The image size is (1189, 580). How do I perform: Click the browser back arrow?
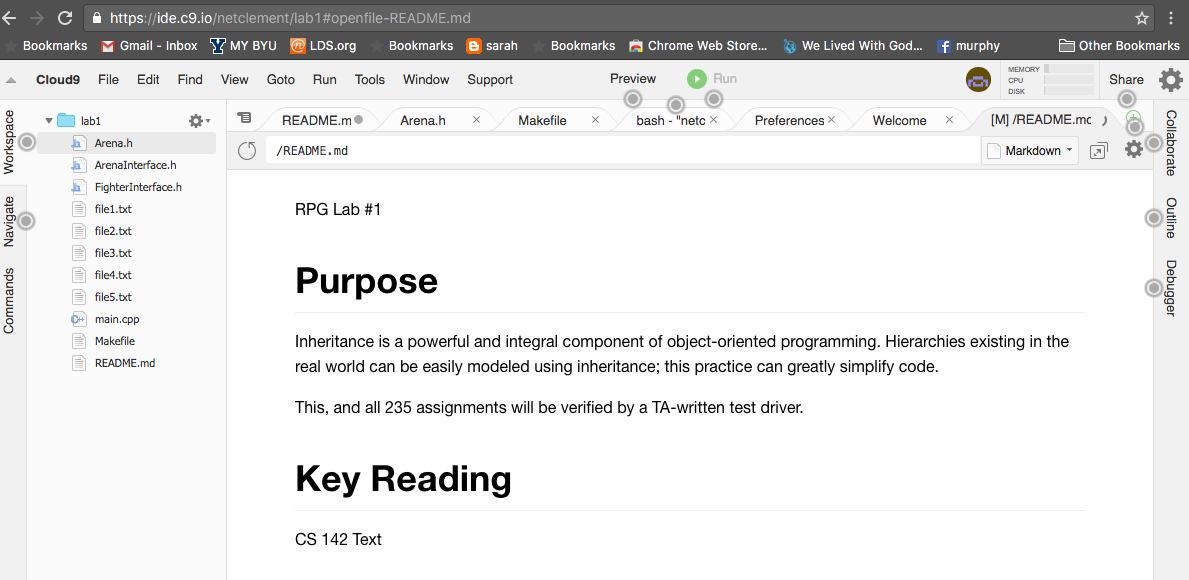point(11,17)
